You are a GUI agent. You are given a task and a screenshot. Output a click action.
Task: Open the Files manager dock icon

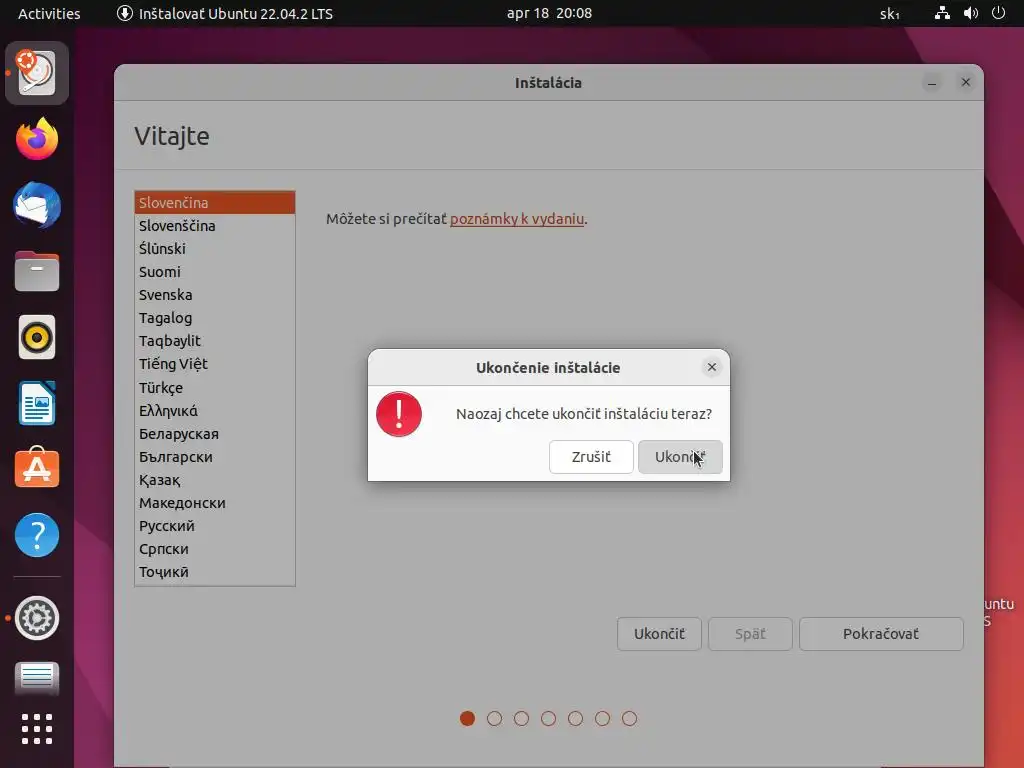pyautogui.click(x=37, y=271)
